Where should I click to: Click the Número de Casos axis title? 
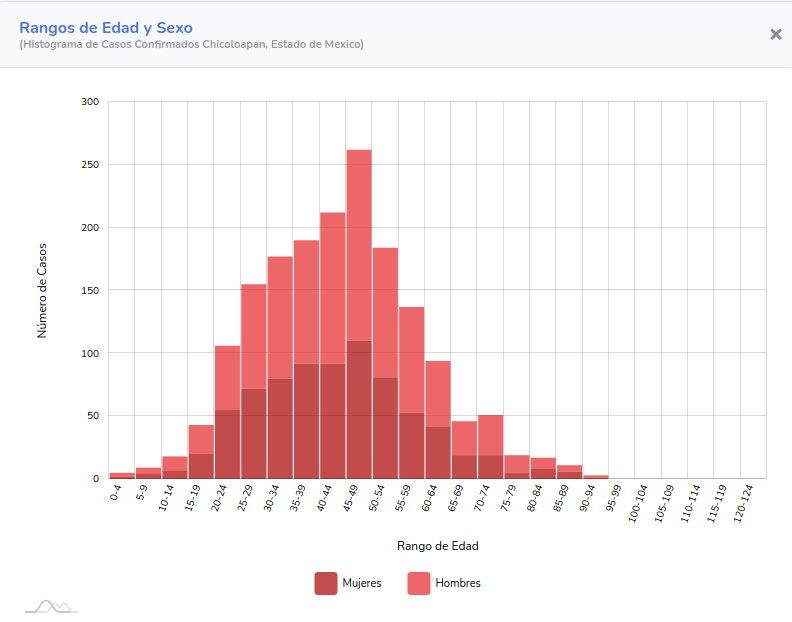coord(42,290)
